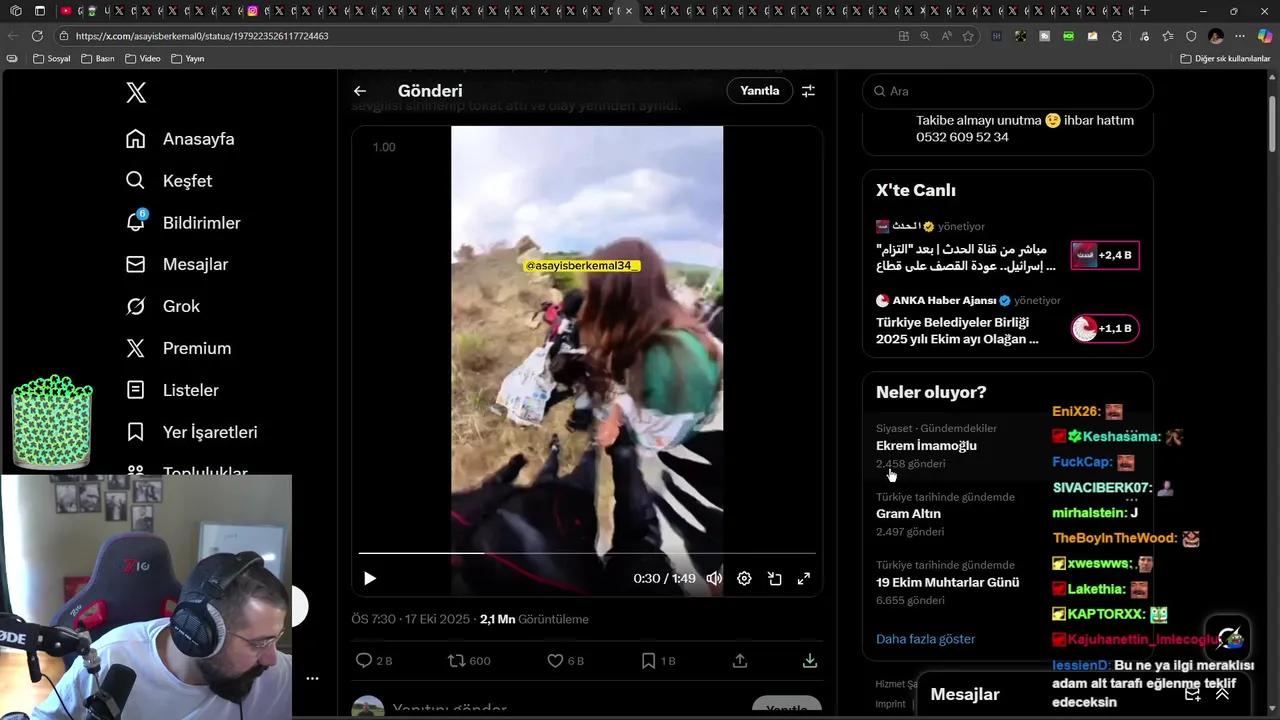Open Listeler in the sidebar
1280x720 pixels.
(x=172, y=391)
